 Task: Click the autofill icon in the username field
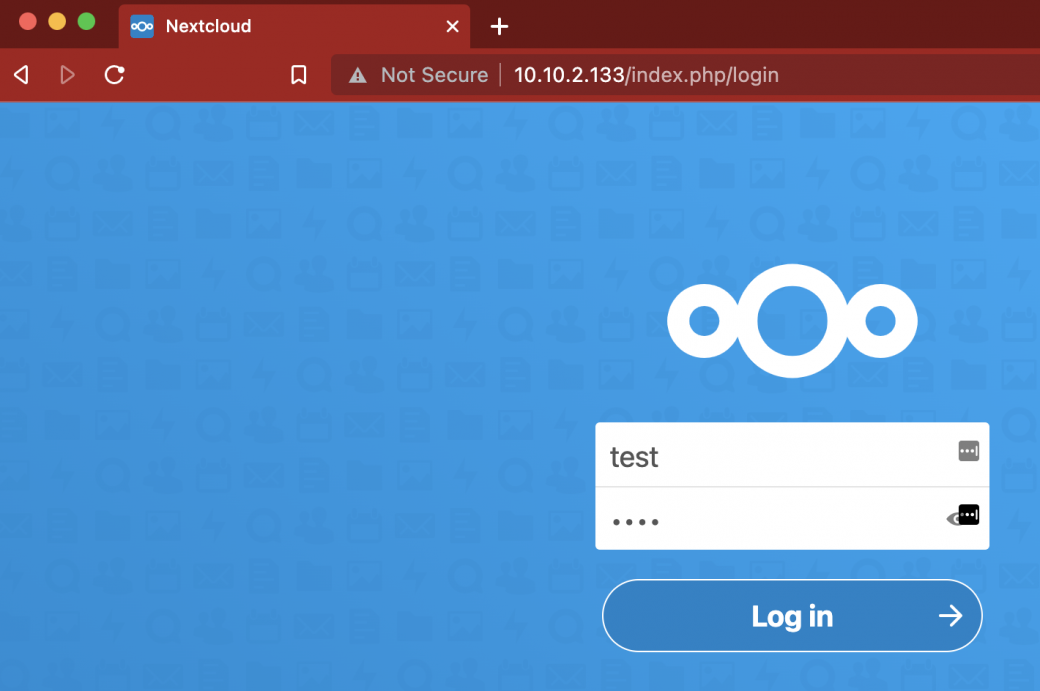[x=968, y=450]
